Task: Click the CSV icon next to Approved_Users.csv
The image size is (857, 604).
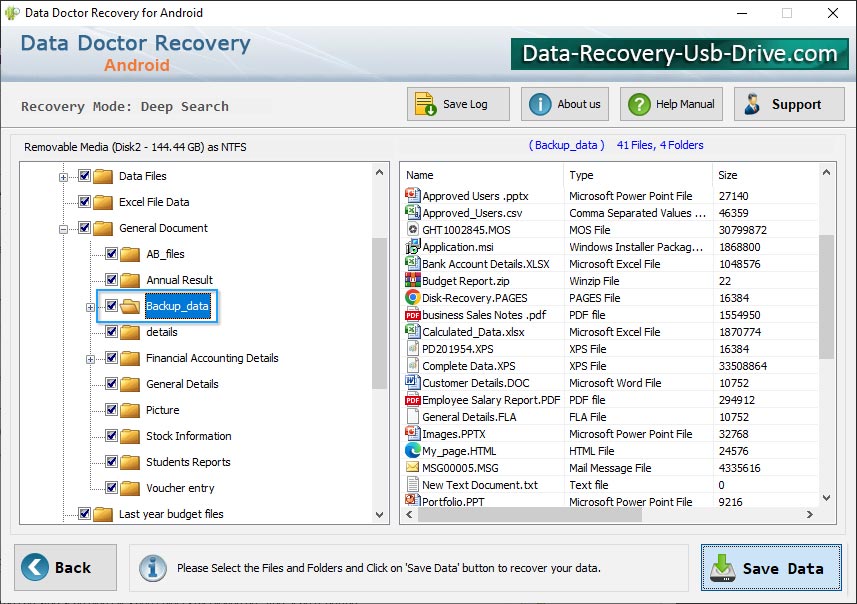Action: coord(412,212)
